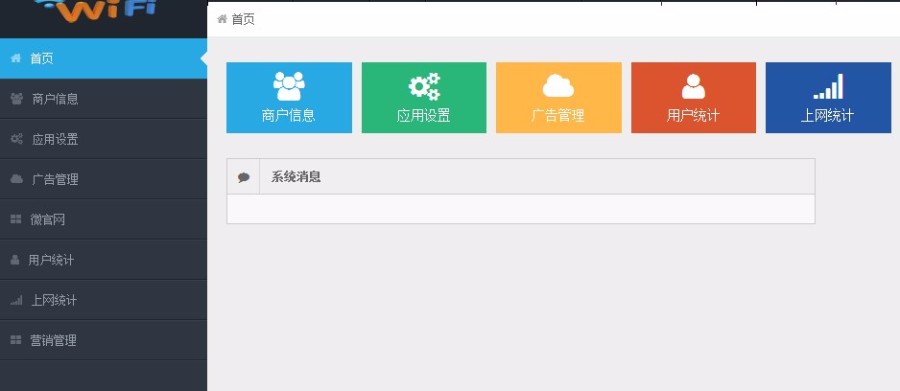Select 用户统计 in the sidebar menu
The height and width of the screenshot is (391, 900).
(x=103, y=260)
